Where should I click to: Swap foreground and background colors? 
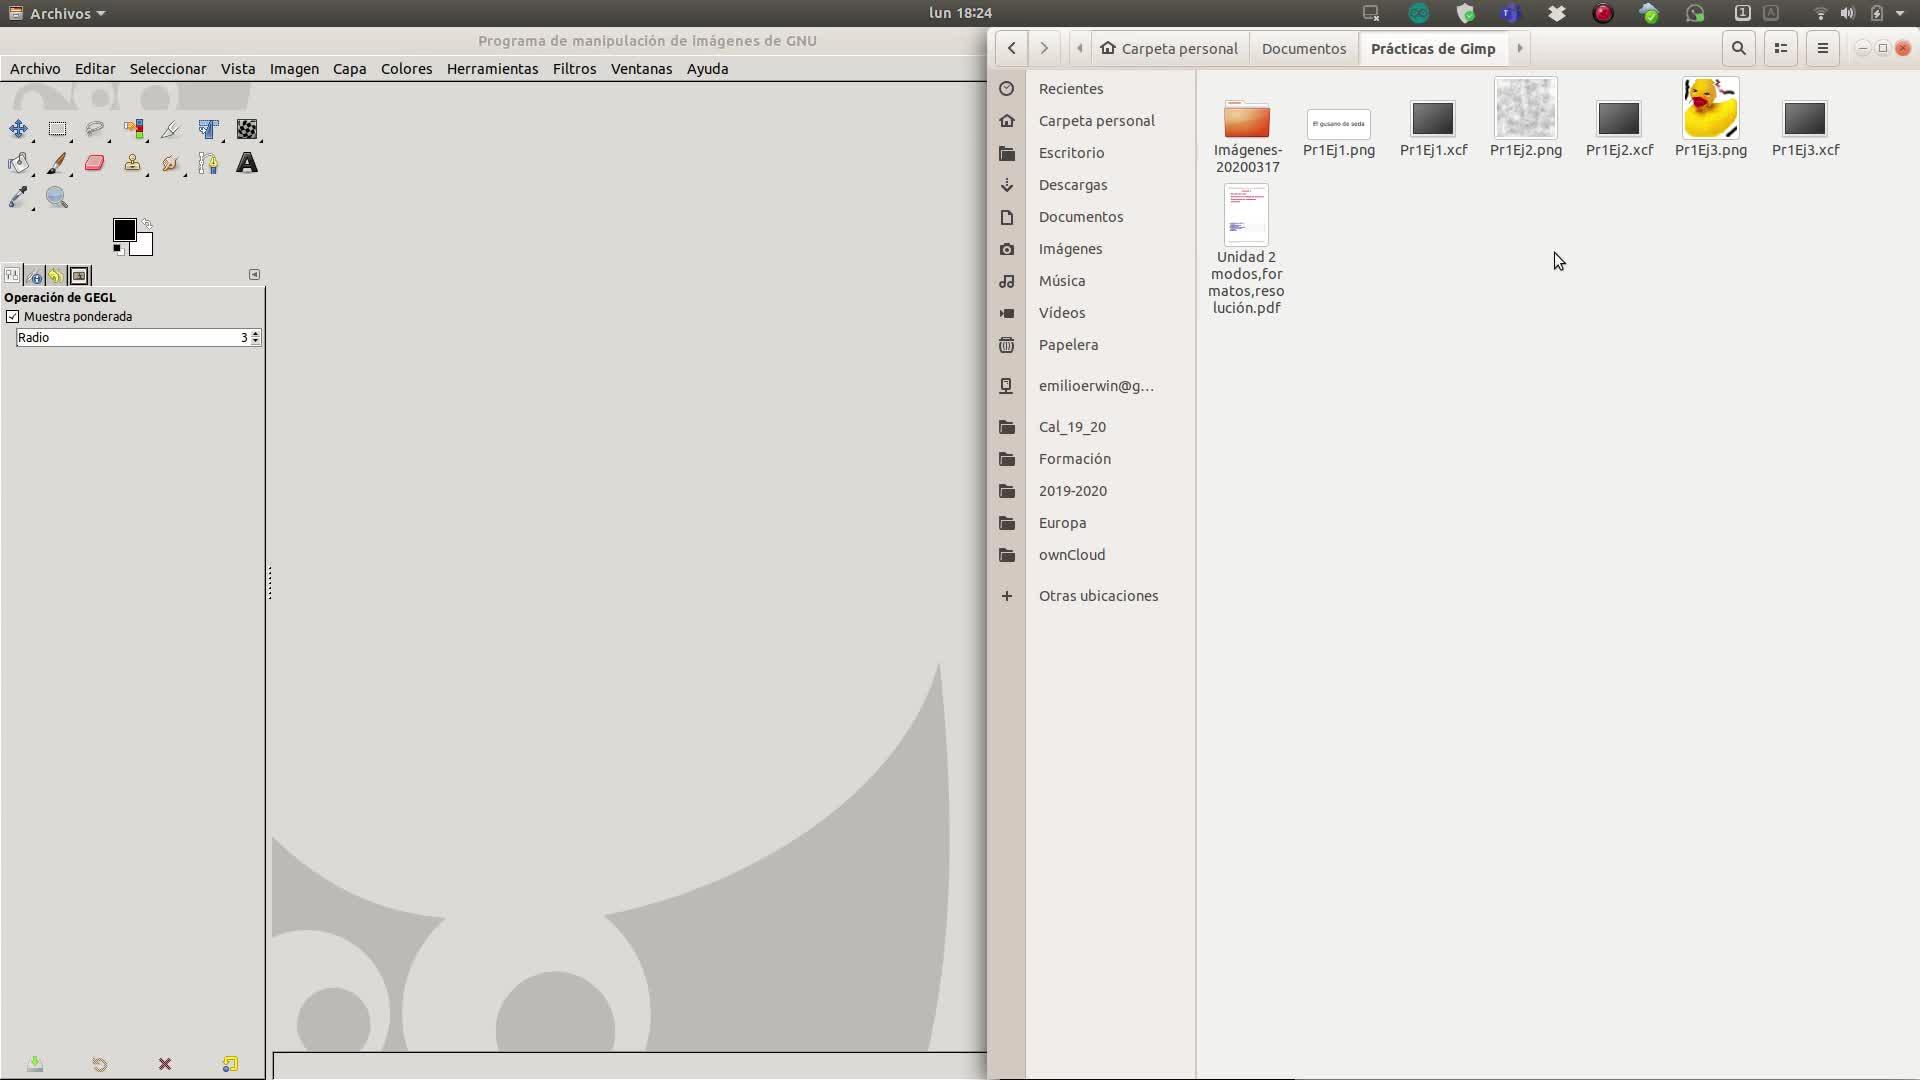point(147,224)
